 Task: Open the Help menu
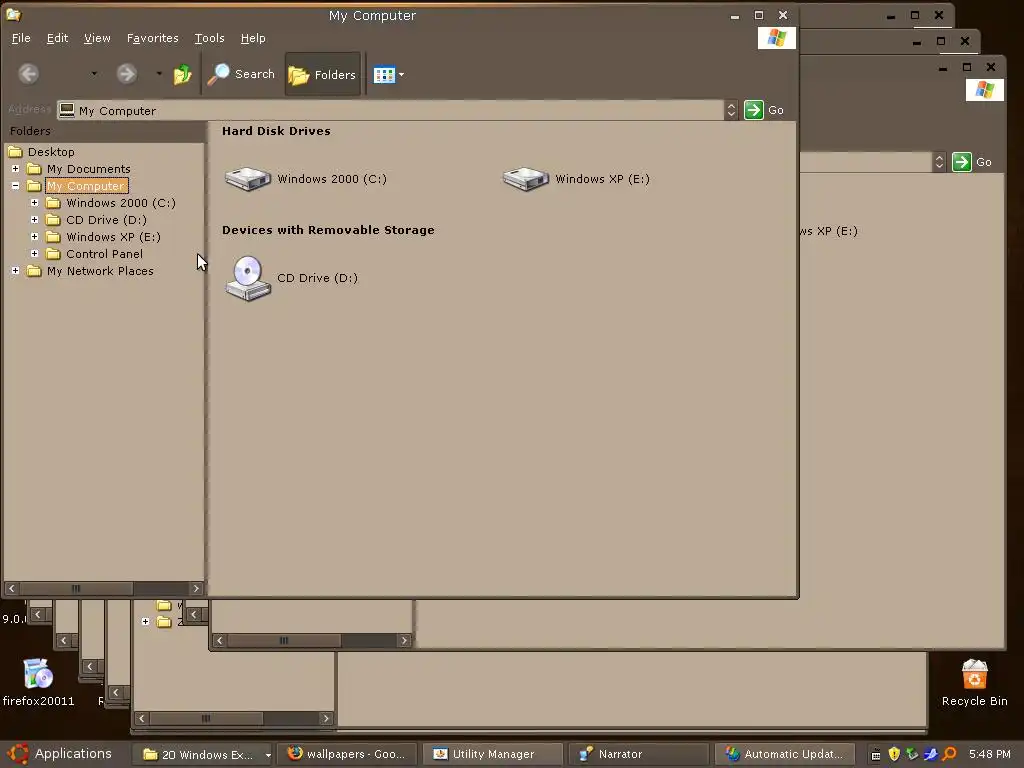click(x=253, y=39)
